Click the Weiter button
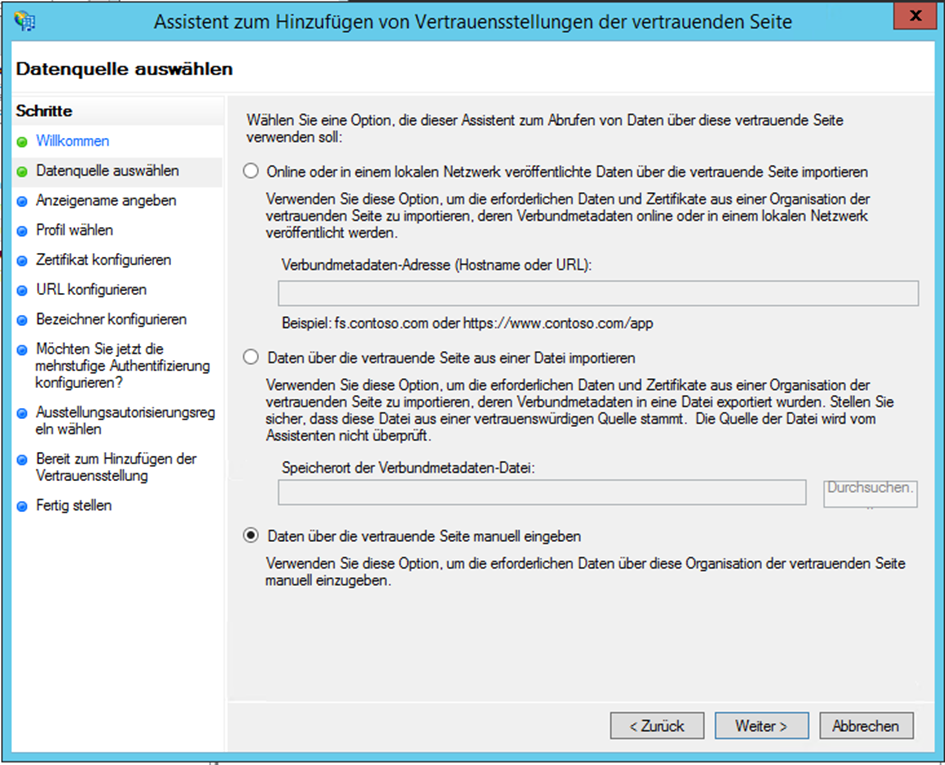This screenshot has height=765, width=945. coord(761,725)
